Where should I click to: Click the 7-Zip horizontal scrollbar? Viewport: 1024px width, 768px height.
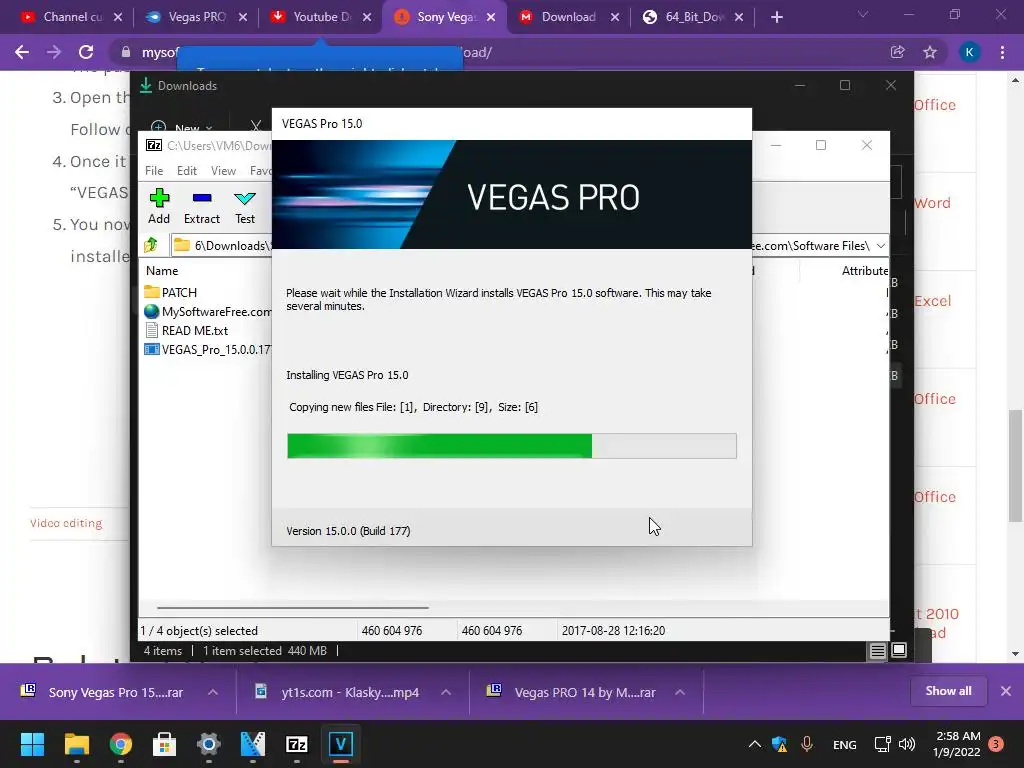[x=293, y=607]
